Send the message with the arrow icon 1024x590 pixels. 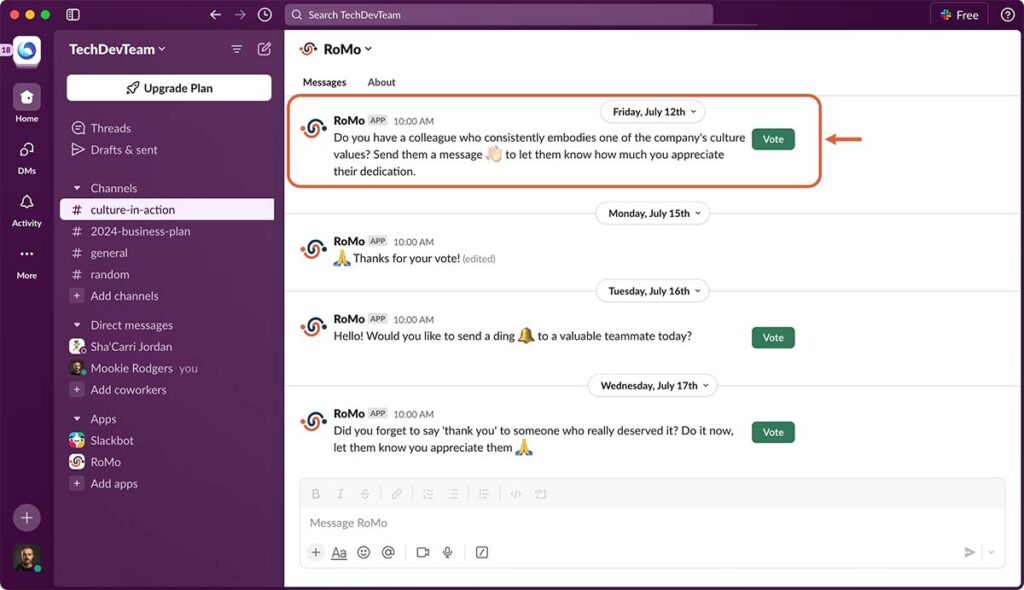click(x=970, y=552)
